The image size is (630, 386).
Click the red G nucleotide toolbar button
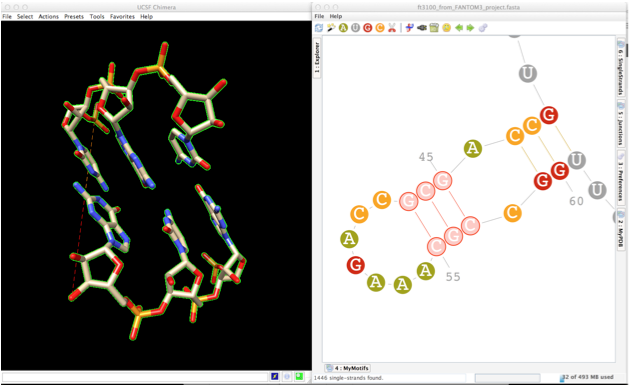pyautogui.click(x=368, y=28)
